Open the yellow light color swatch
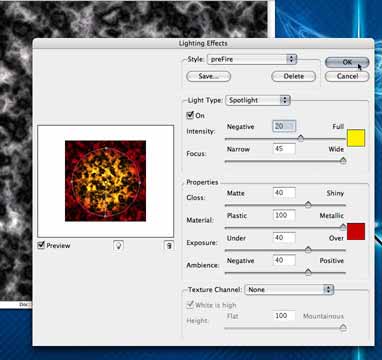Viewport: 382px width, 360px height. tap(356, 138)
